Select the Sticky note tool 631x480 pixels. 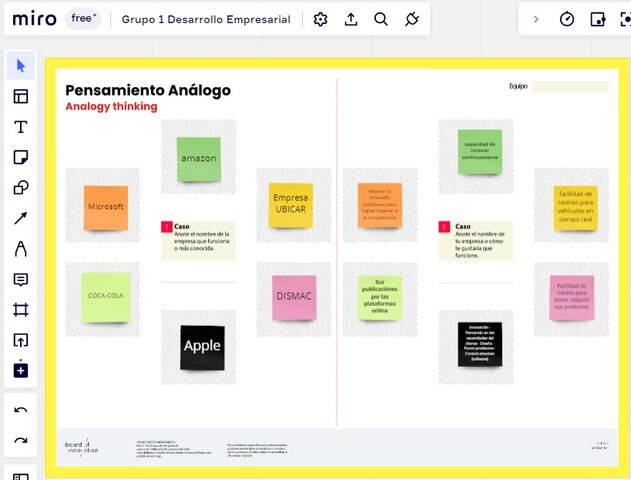click(21, 157)
